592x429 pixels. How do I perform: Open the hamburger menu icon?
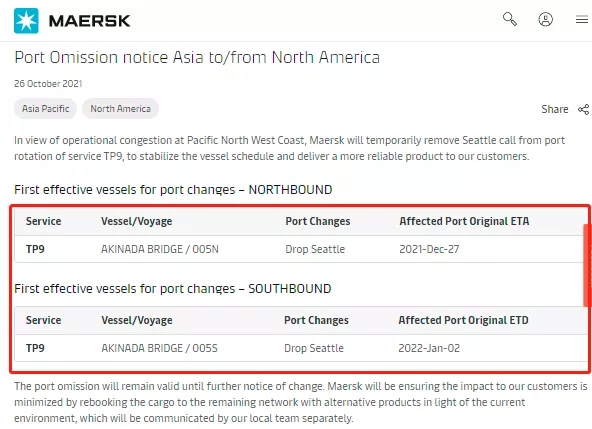point(582,19)
